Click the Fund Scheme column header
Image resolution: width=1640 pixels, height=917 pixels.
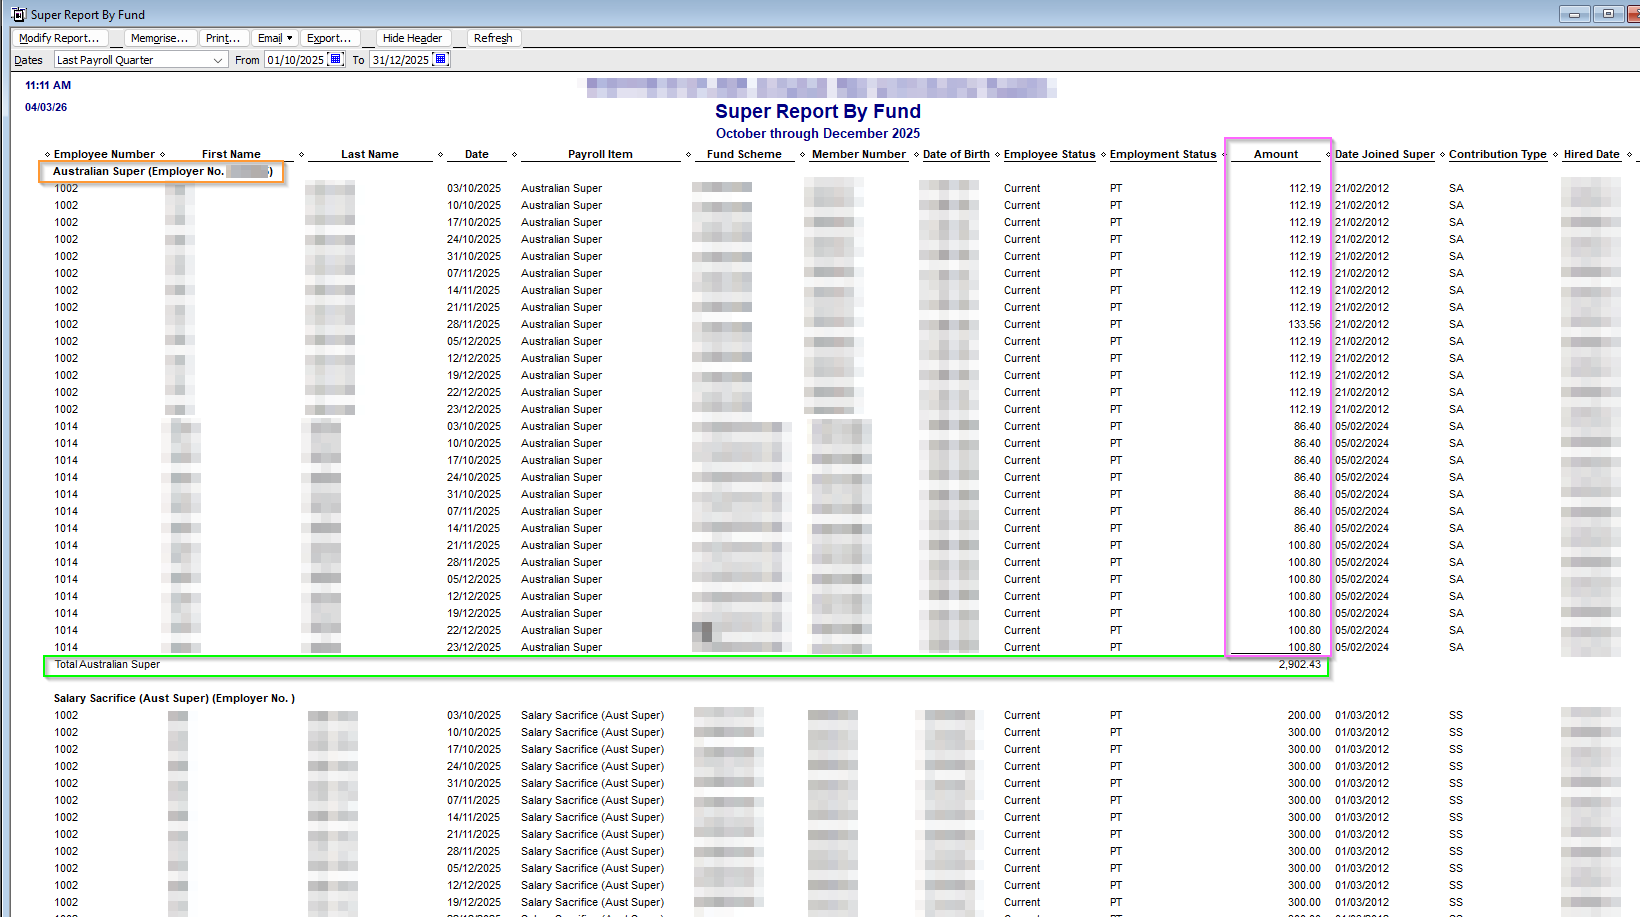click(744, 154)
